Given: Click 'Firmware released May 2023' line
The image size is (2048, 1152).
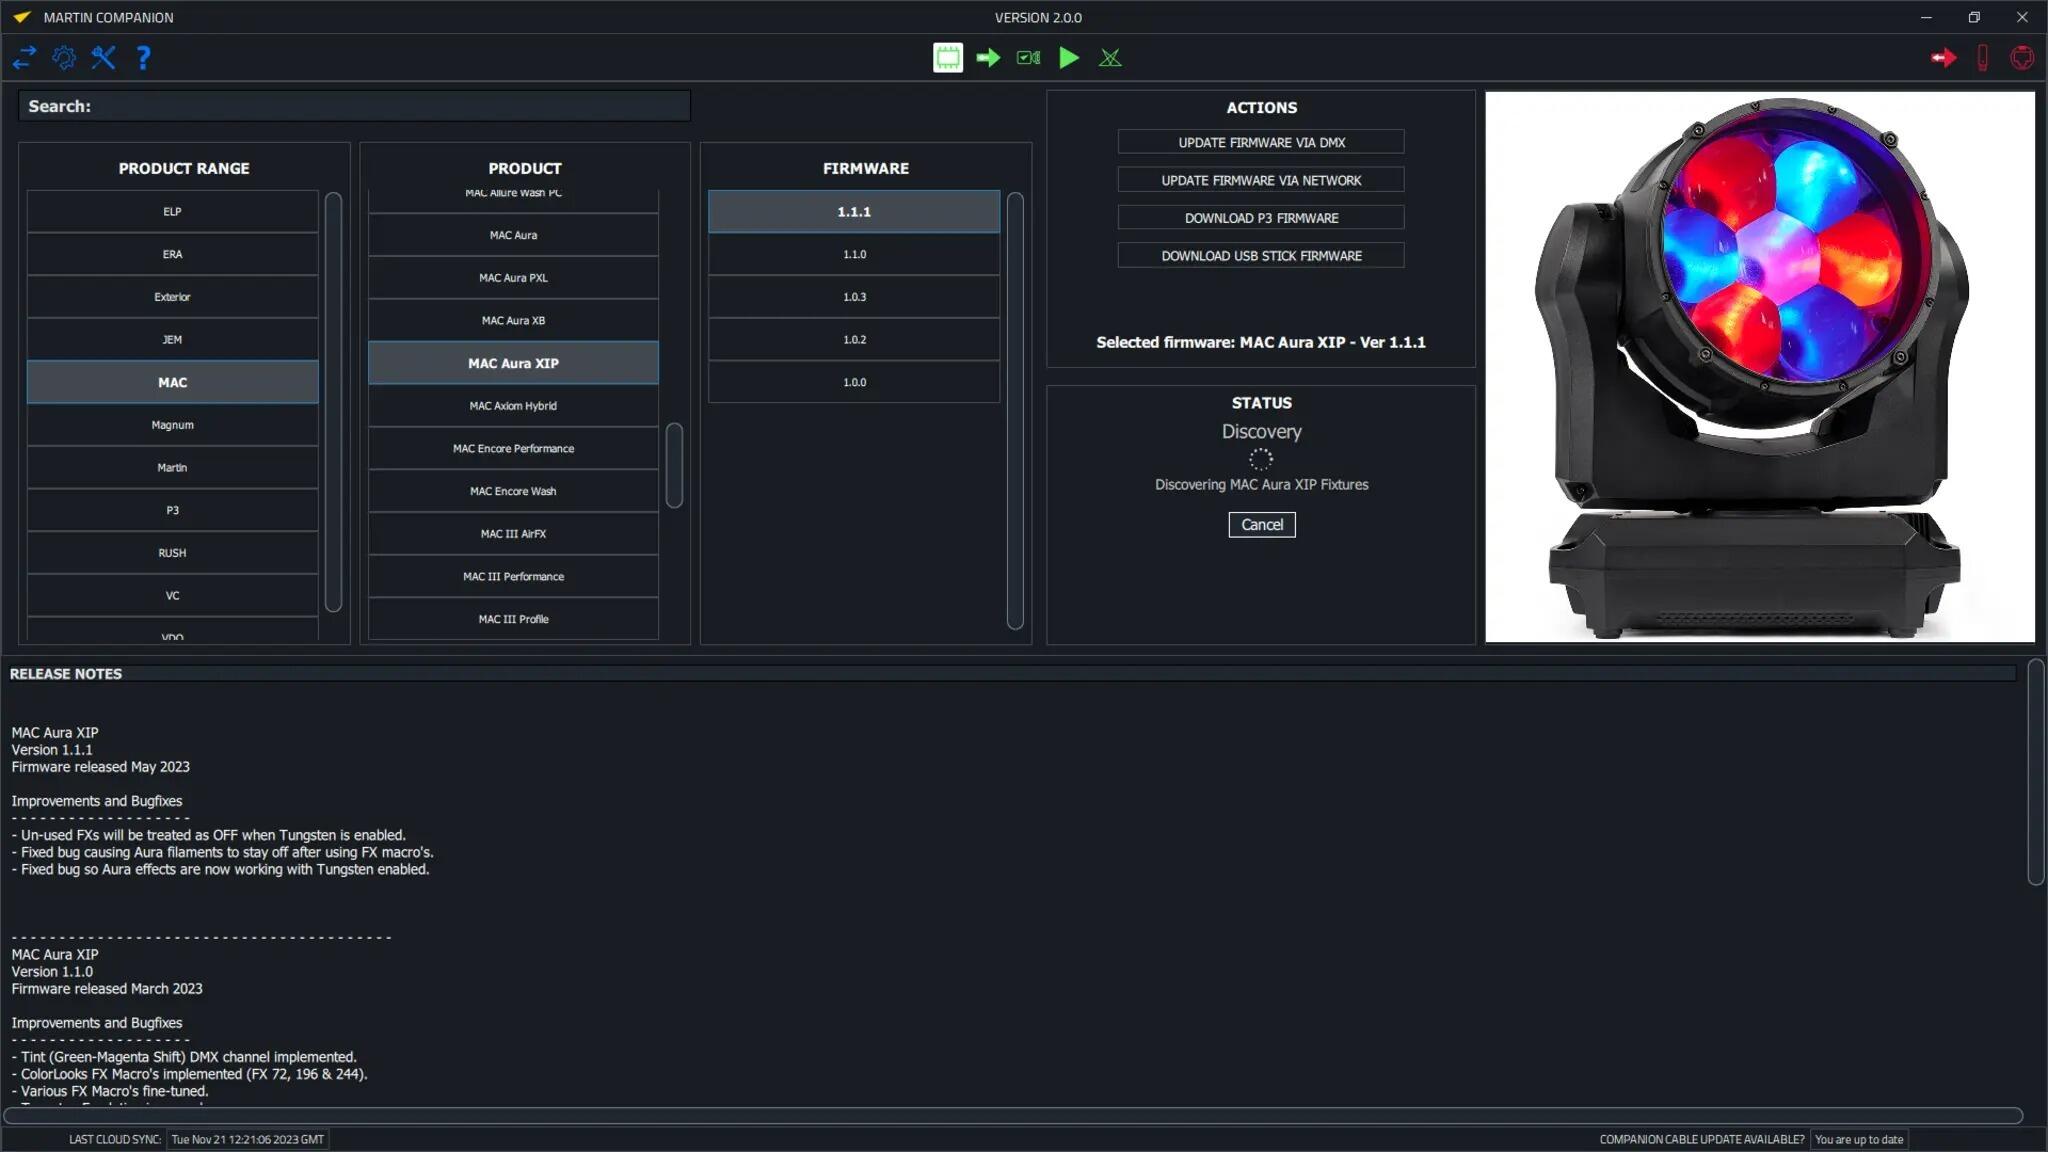Looking at the screenshot, I should click(100, 767).
